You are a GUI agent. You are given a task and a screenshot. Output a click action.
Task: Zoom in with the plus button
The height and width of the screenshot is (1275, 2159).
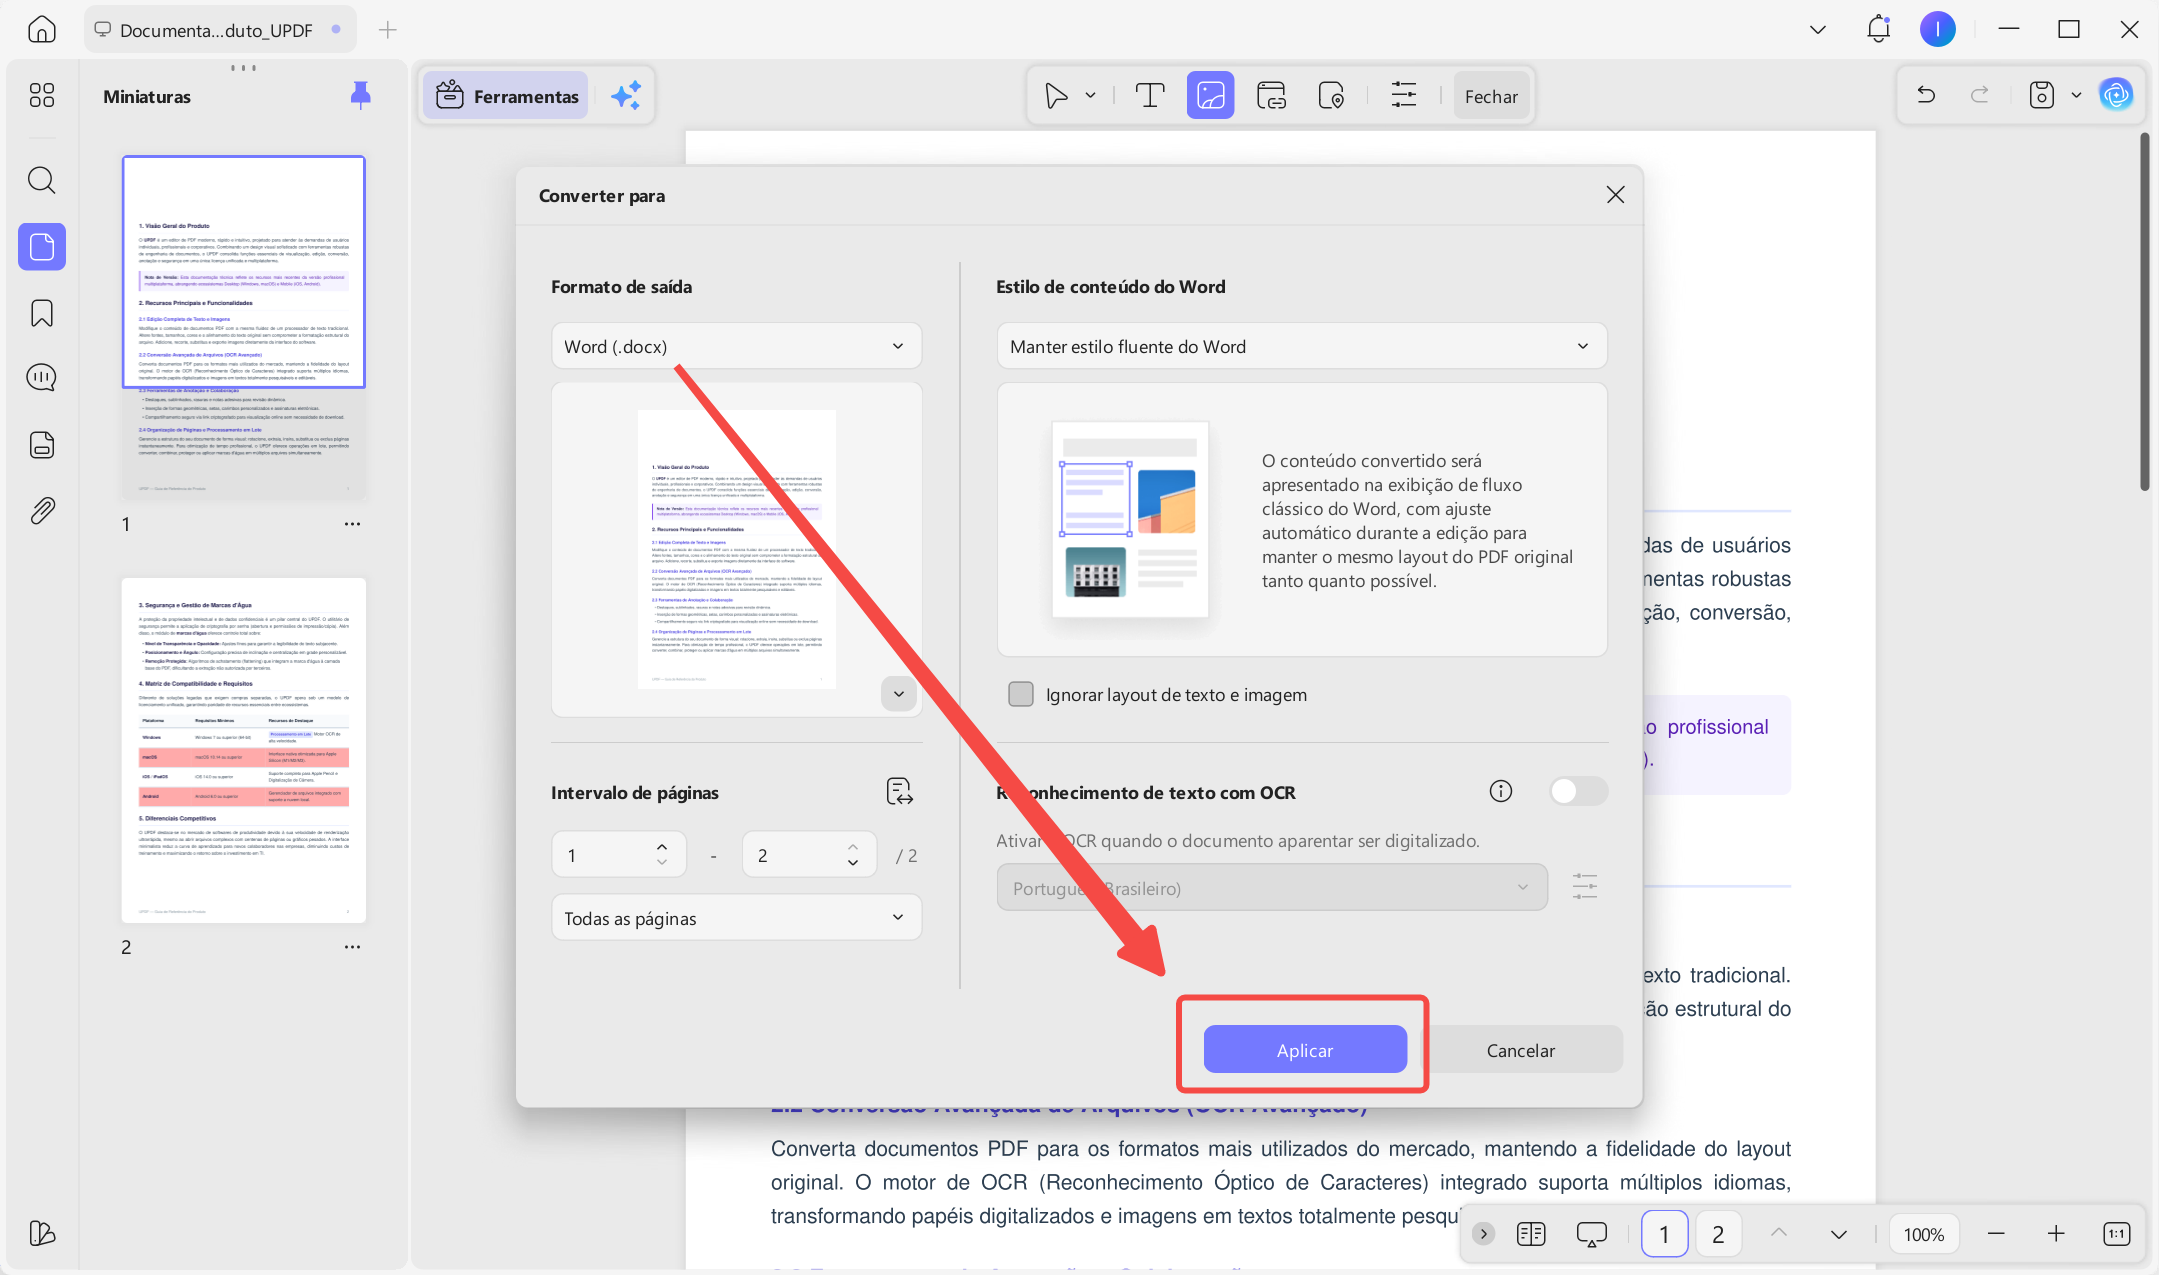tap(2056, 1234)
